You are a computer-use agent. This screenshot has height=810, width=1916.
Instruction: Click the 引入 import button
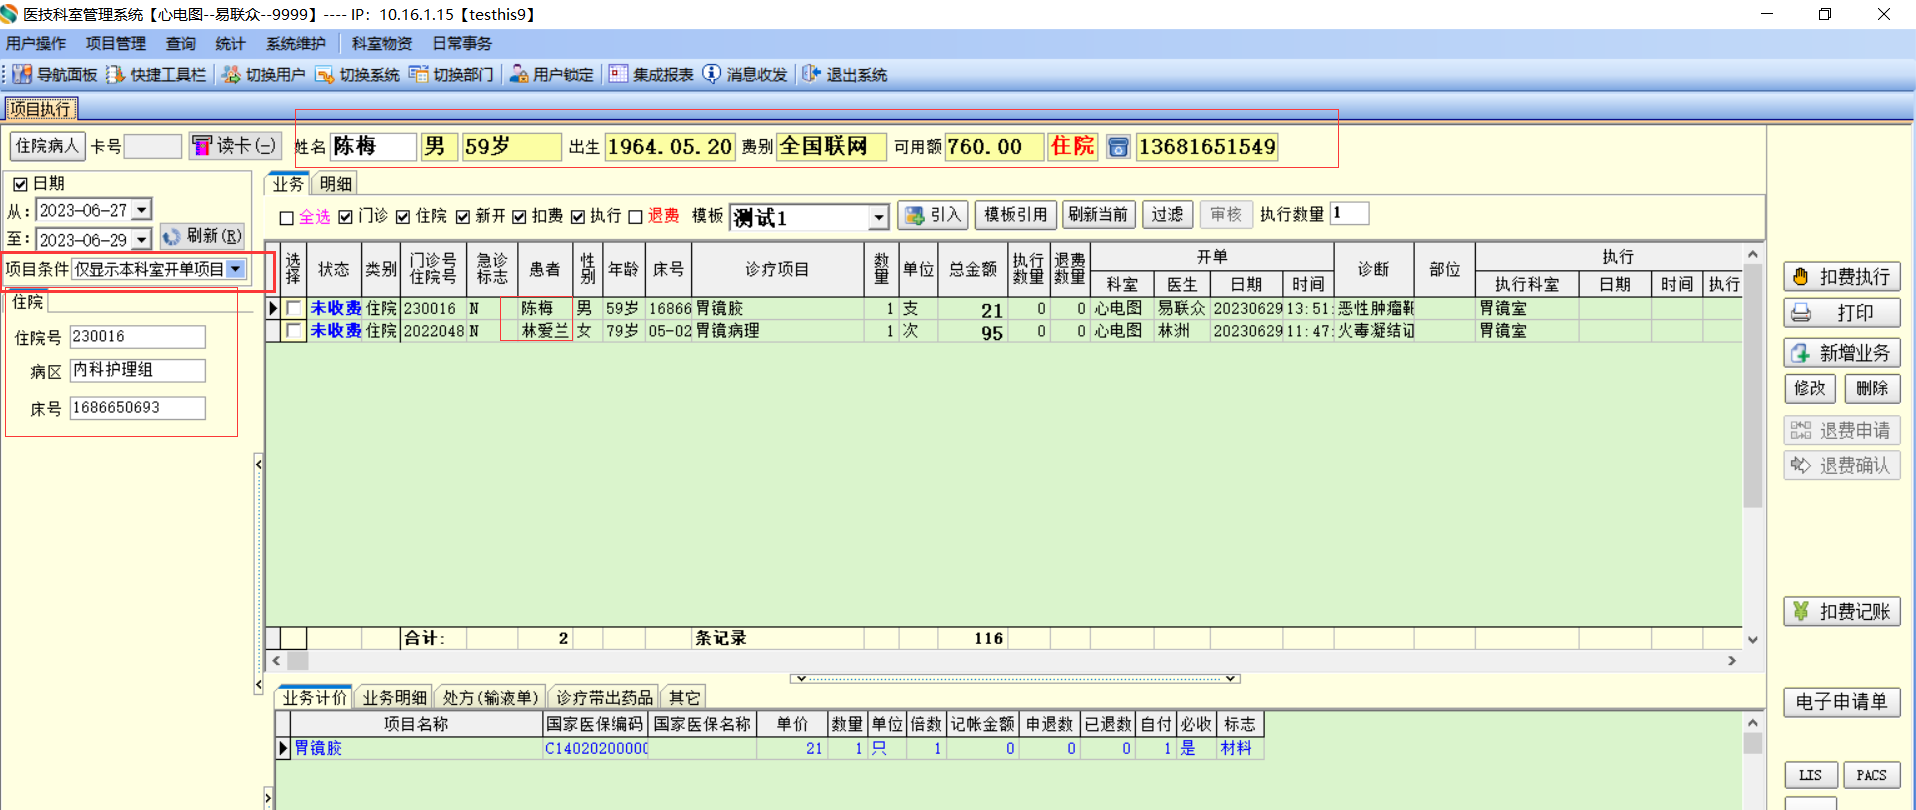pyautogui.click(x=932, y=215)
